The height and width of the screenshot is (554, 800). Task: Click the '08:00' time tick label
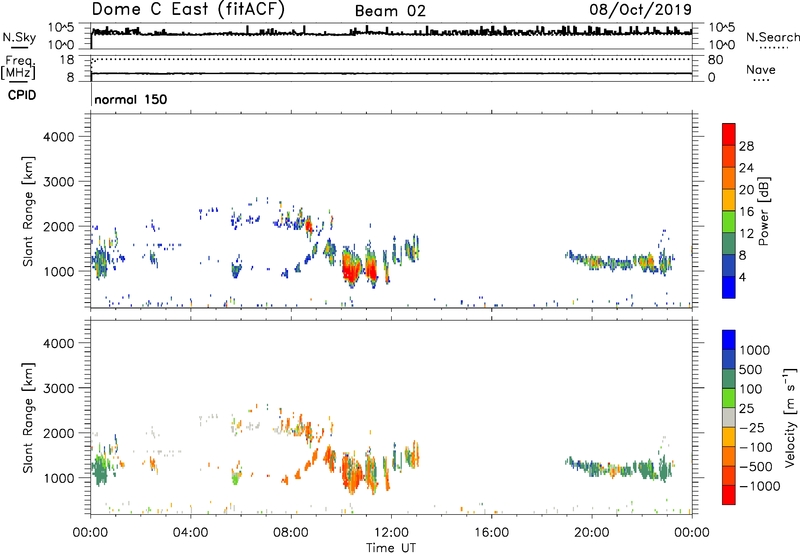coord(291,533)
